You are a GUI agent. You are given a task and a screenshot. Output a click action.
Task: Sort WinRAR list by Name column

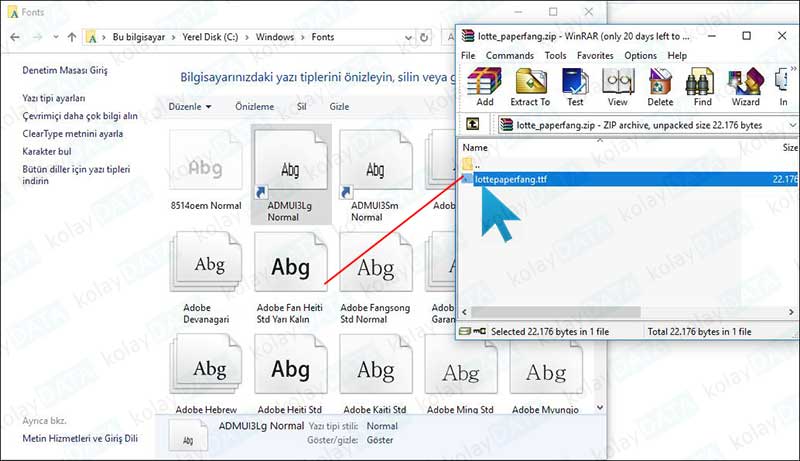point(475,147)
